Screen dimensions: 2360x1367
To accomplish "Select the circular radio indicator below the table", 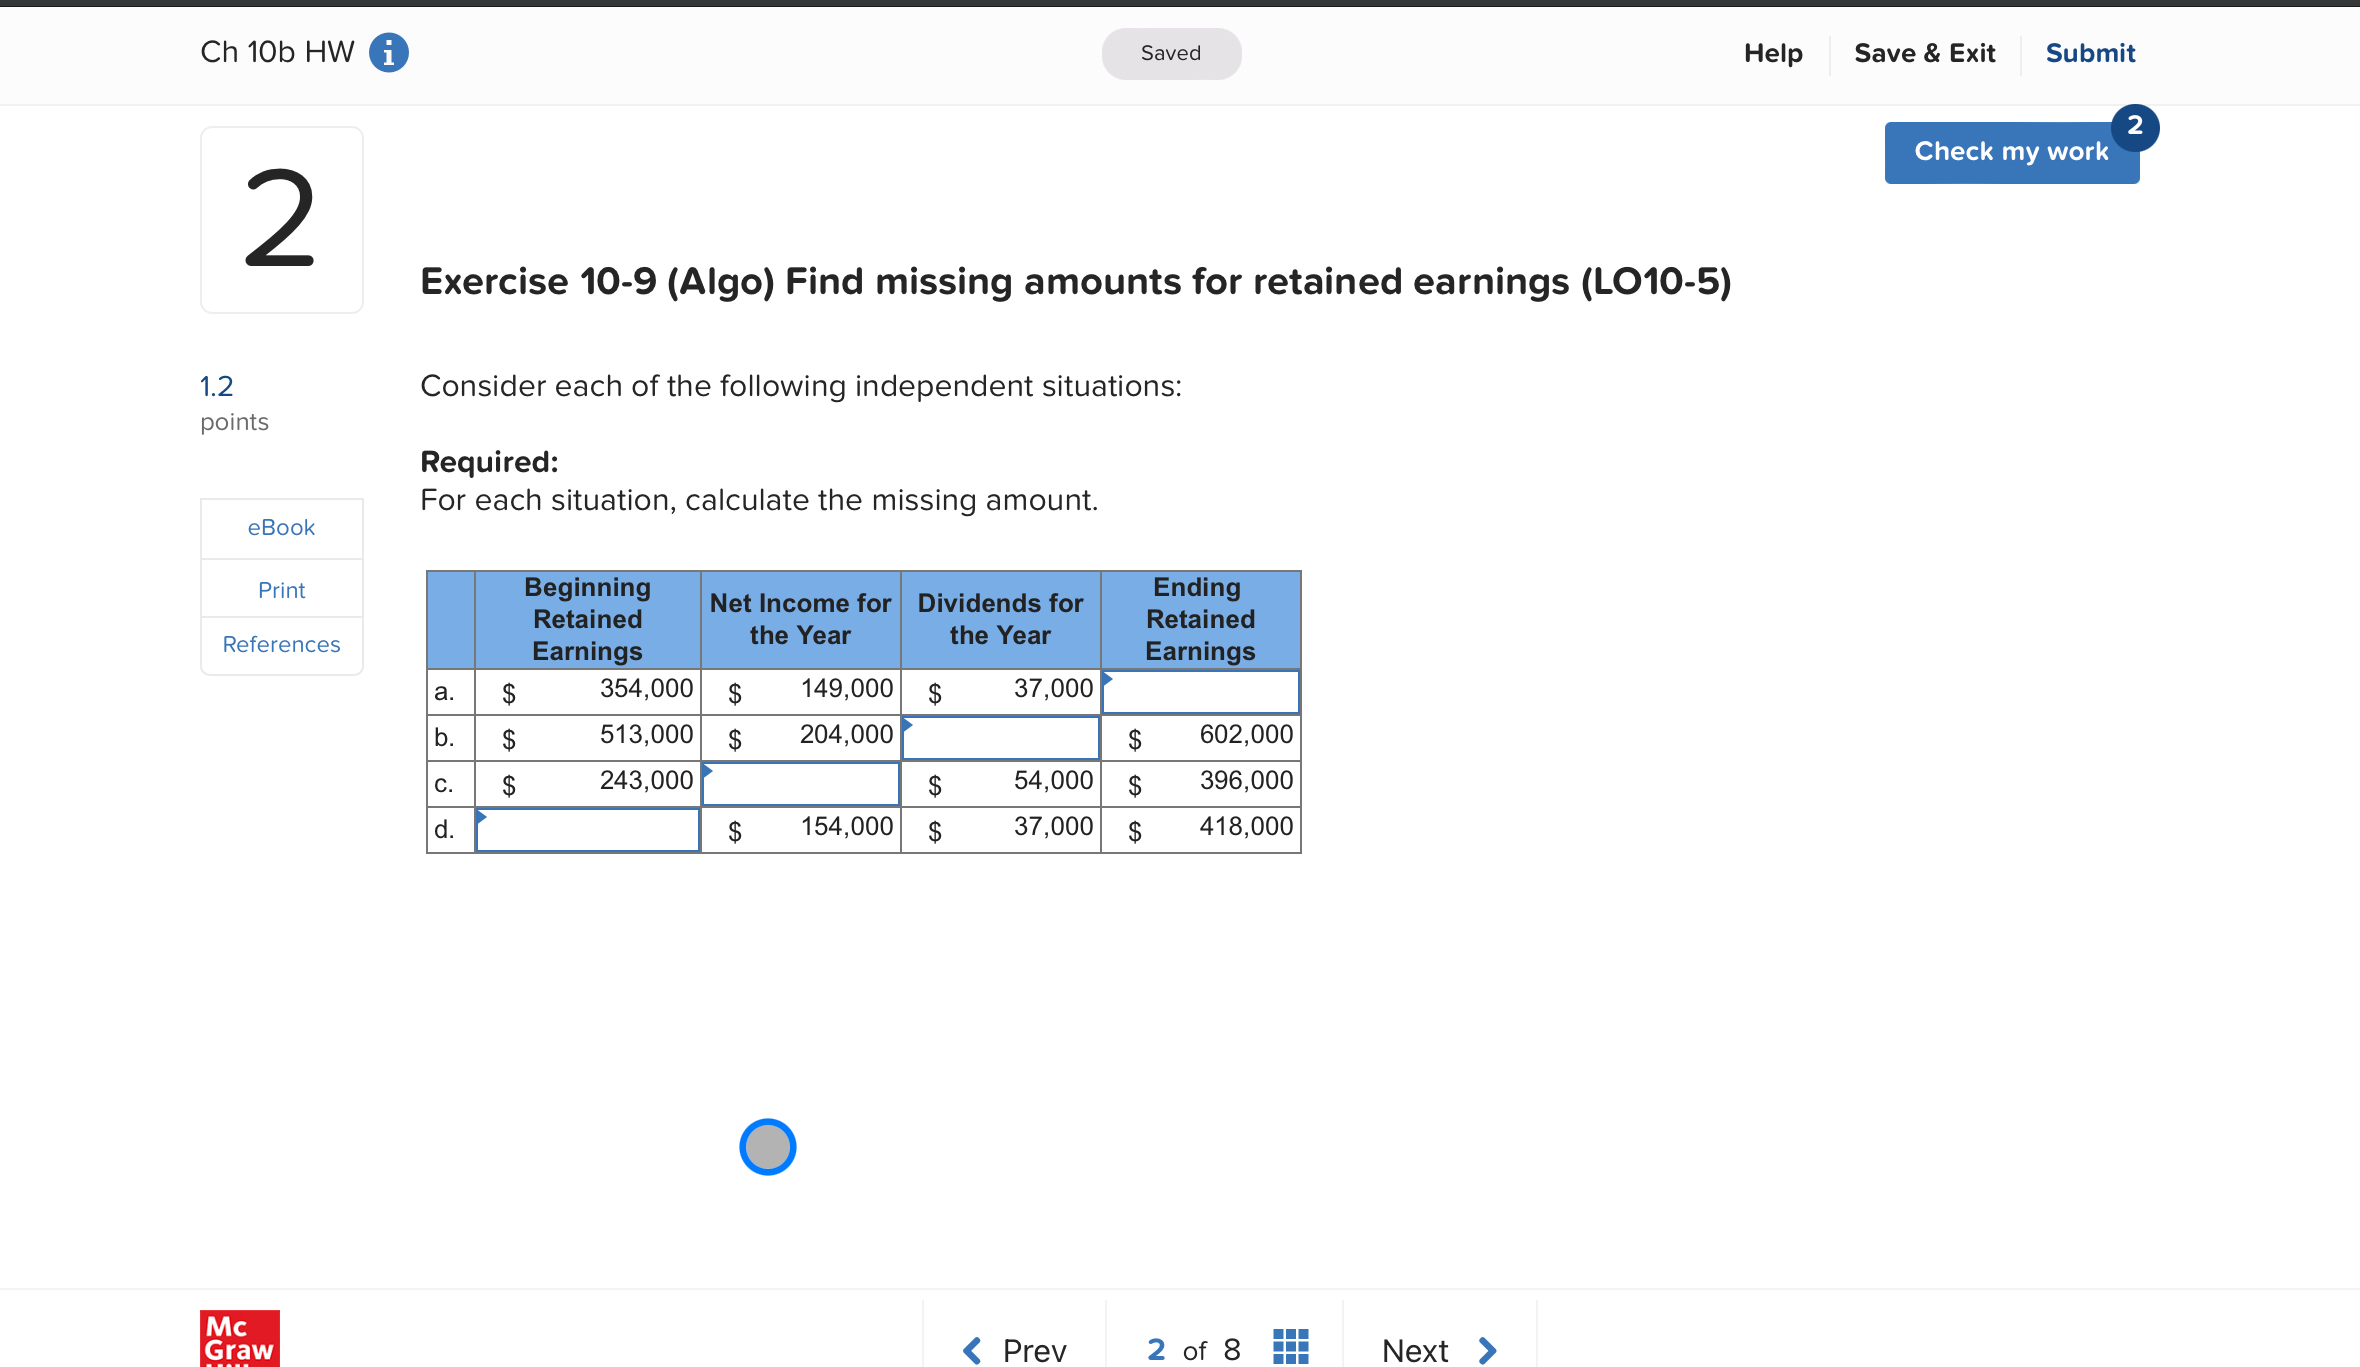I will pos(767,1147).
